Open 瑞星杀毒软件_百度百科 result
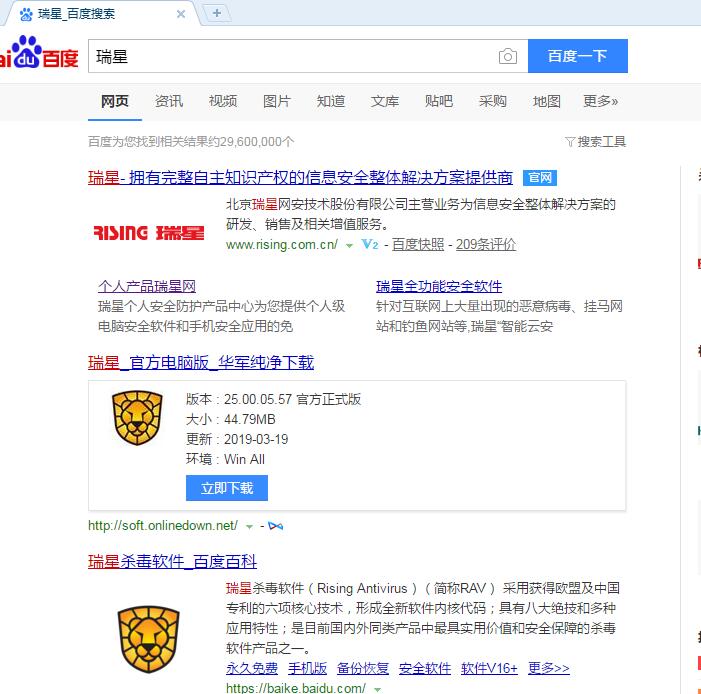701x694 pixels. (173, 561)
